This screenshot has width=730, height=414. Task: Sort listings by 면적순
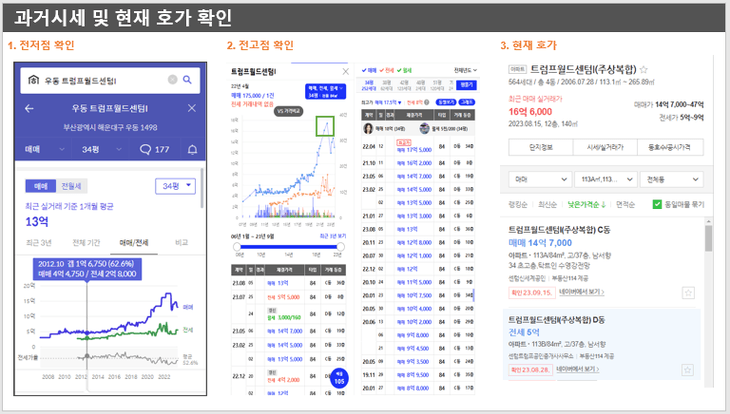click(x=625, y=204)
